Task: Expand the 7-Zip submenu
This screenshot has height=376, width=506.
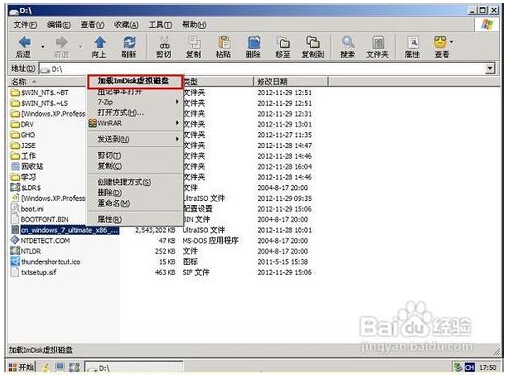Action: (135, 102)
